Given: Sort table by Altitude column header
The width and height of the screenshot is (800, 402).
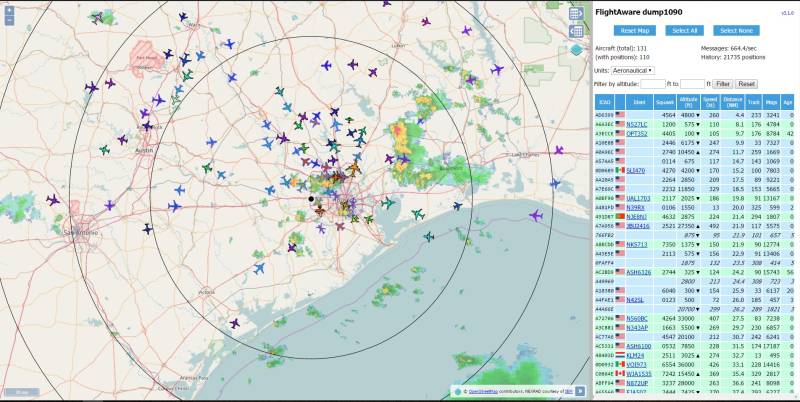Looking at the screenshot, I should (687, 102).
